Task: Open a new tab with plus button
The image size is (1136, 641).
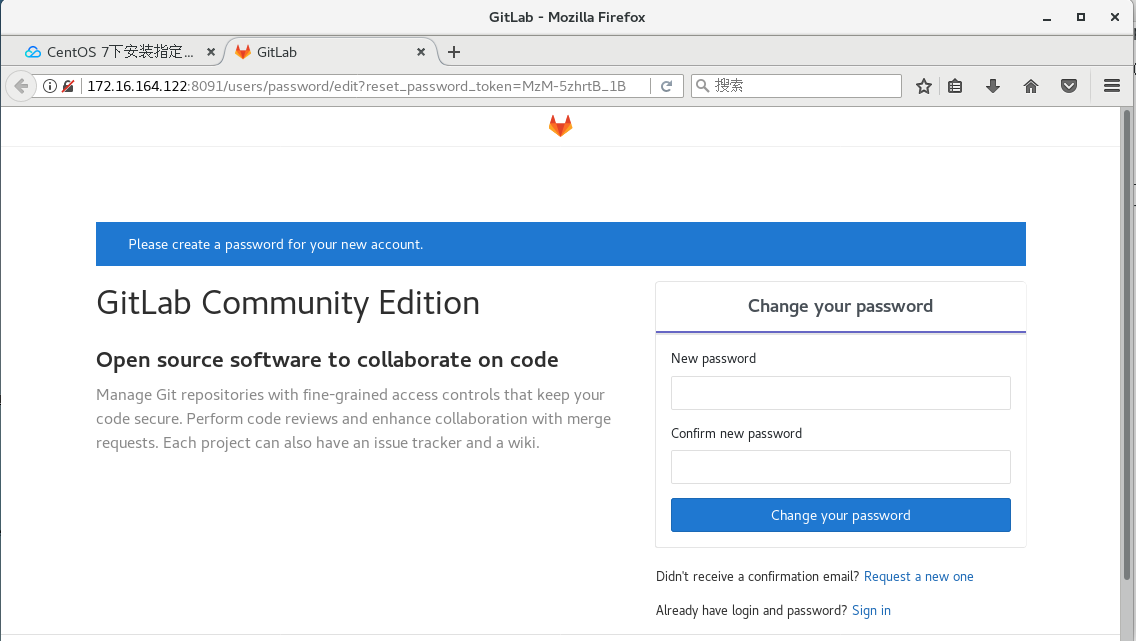Action: pos(454,52)
